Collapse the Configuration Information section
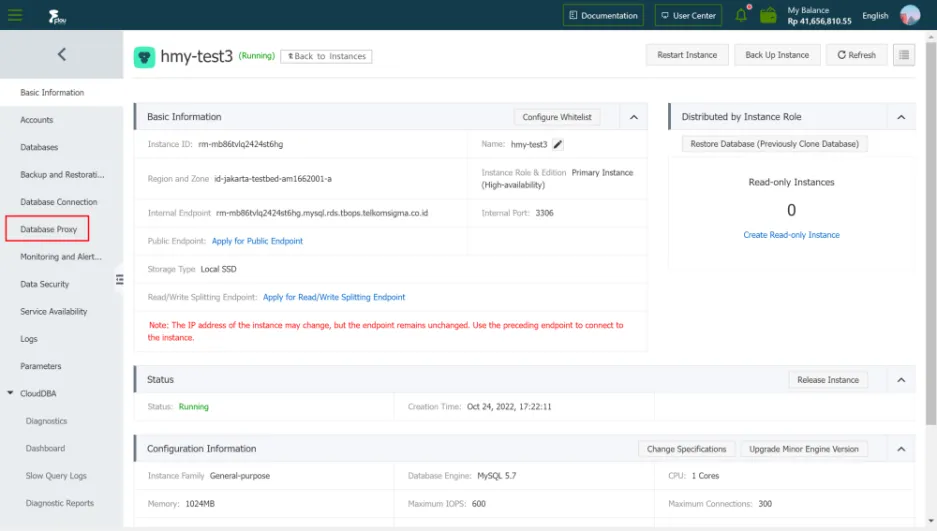The height and width of the screenshot is (531, 937). tap(900, 449)
